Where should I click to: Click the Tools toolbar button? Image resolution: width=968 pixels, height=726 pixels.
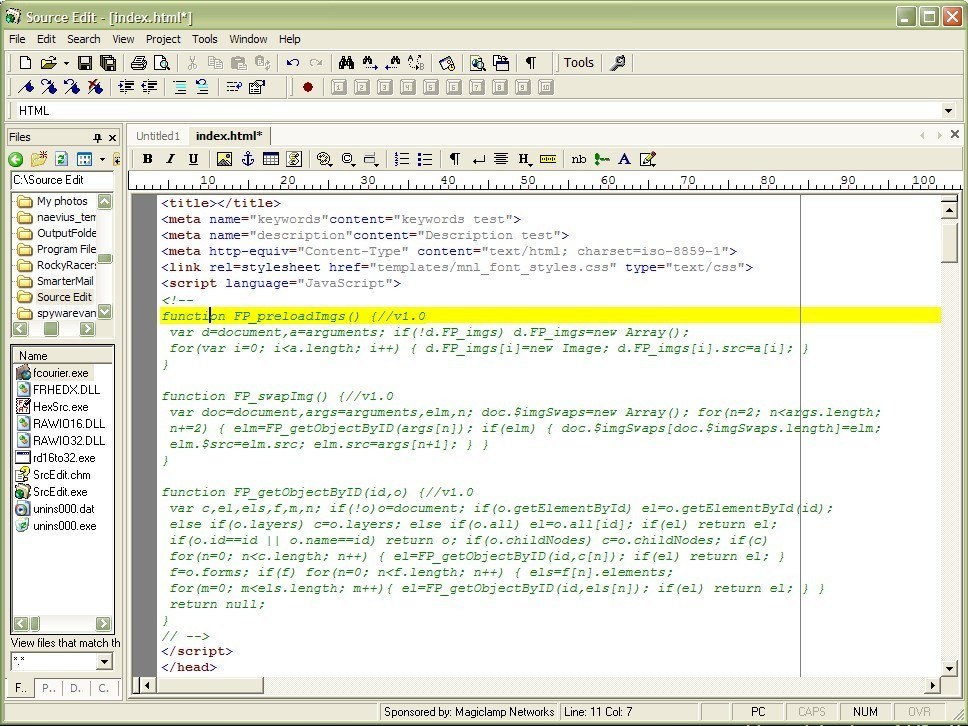coord(578,63)
